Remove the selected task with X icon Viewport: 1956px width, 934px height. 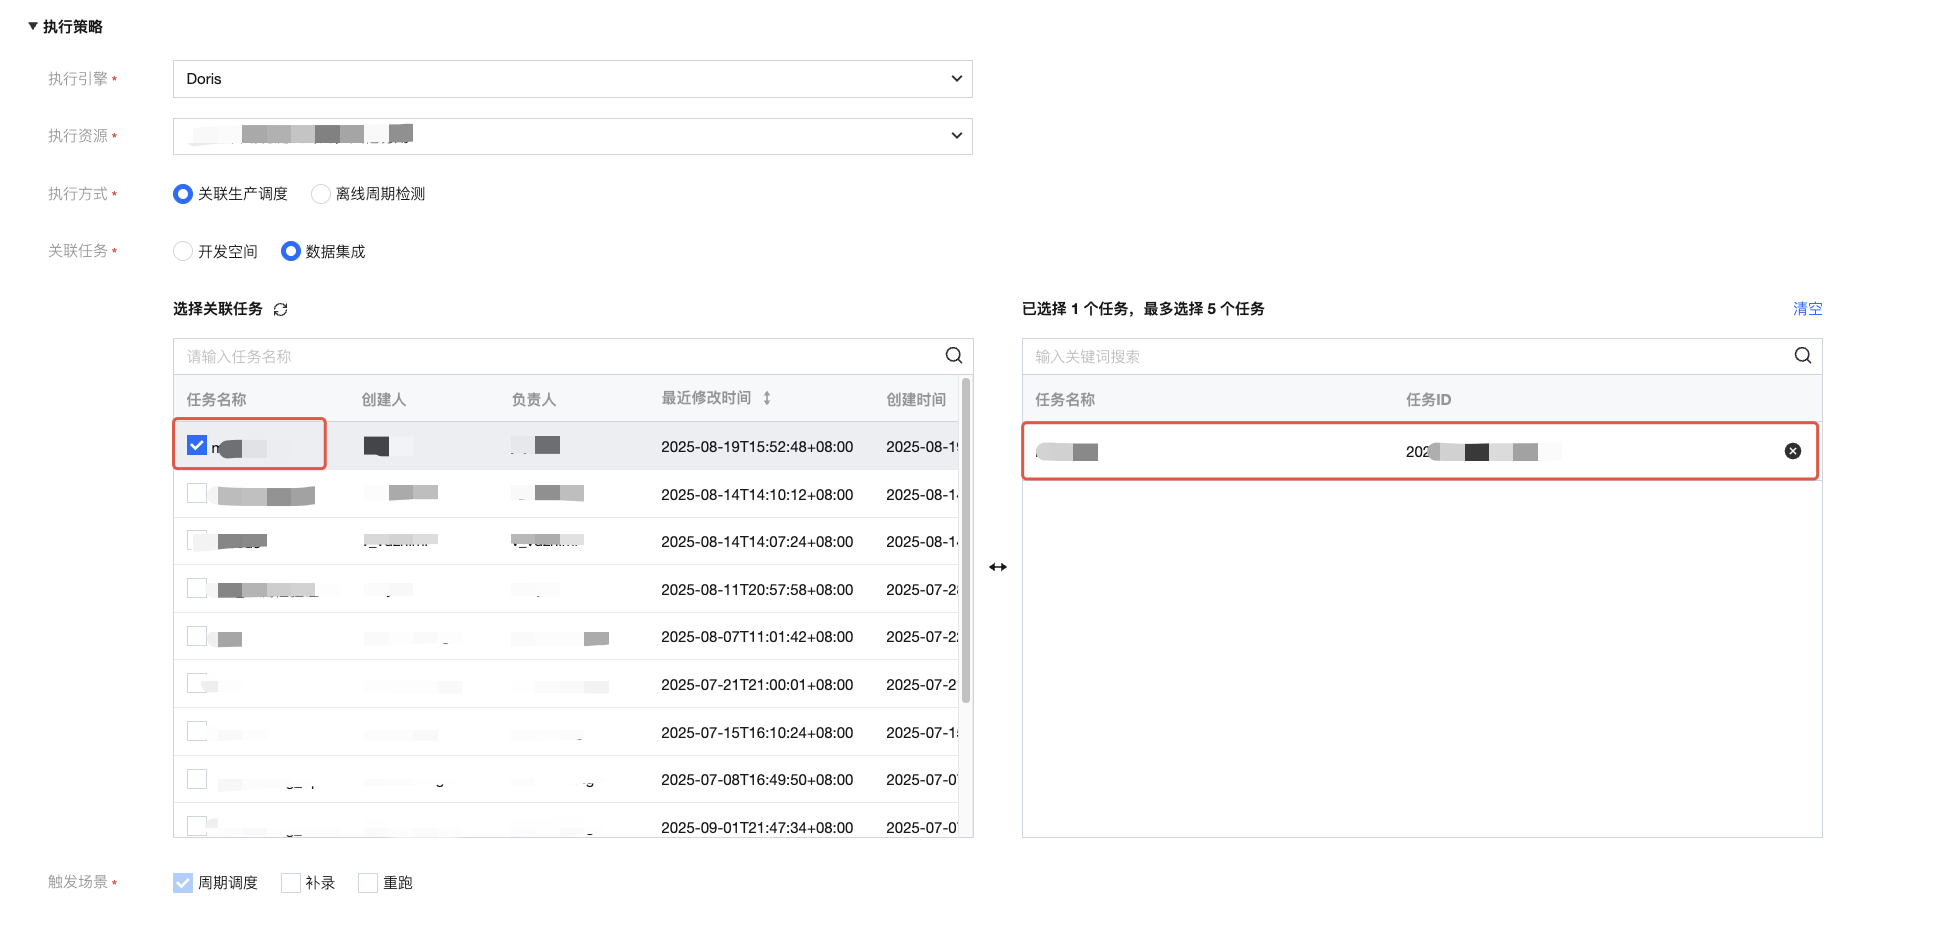(1792, 451)
